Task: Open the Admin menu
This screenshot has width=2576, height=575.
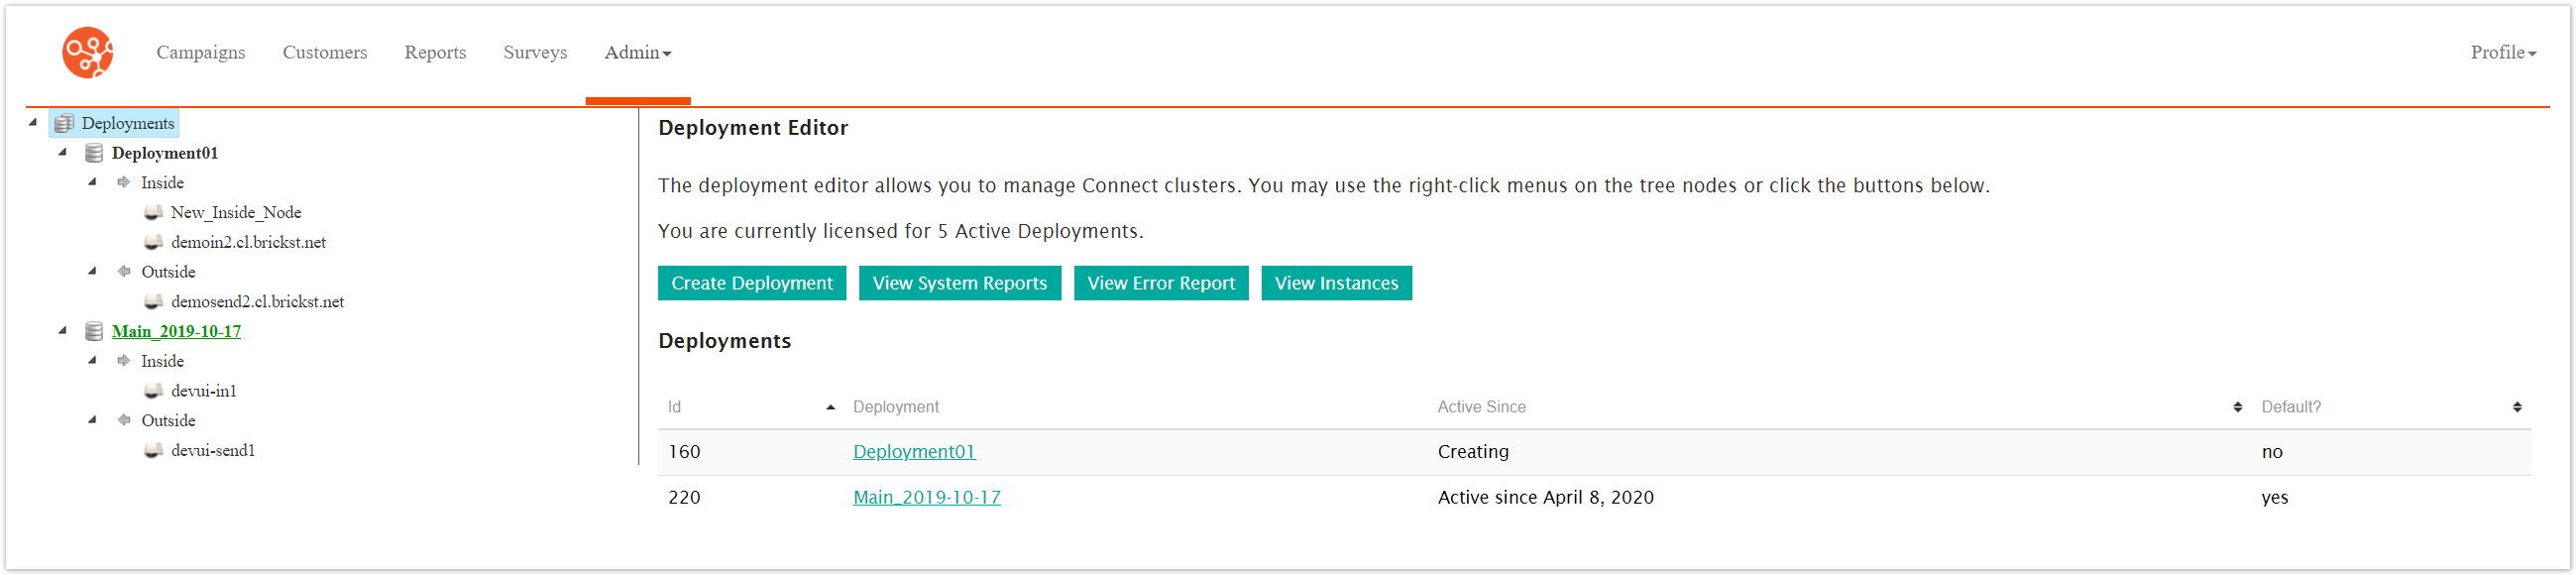Action: click(637, 52)
